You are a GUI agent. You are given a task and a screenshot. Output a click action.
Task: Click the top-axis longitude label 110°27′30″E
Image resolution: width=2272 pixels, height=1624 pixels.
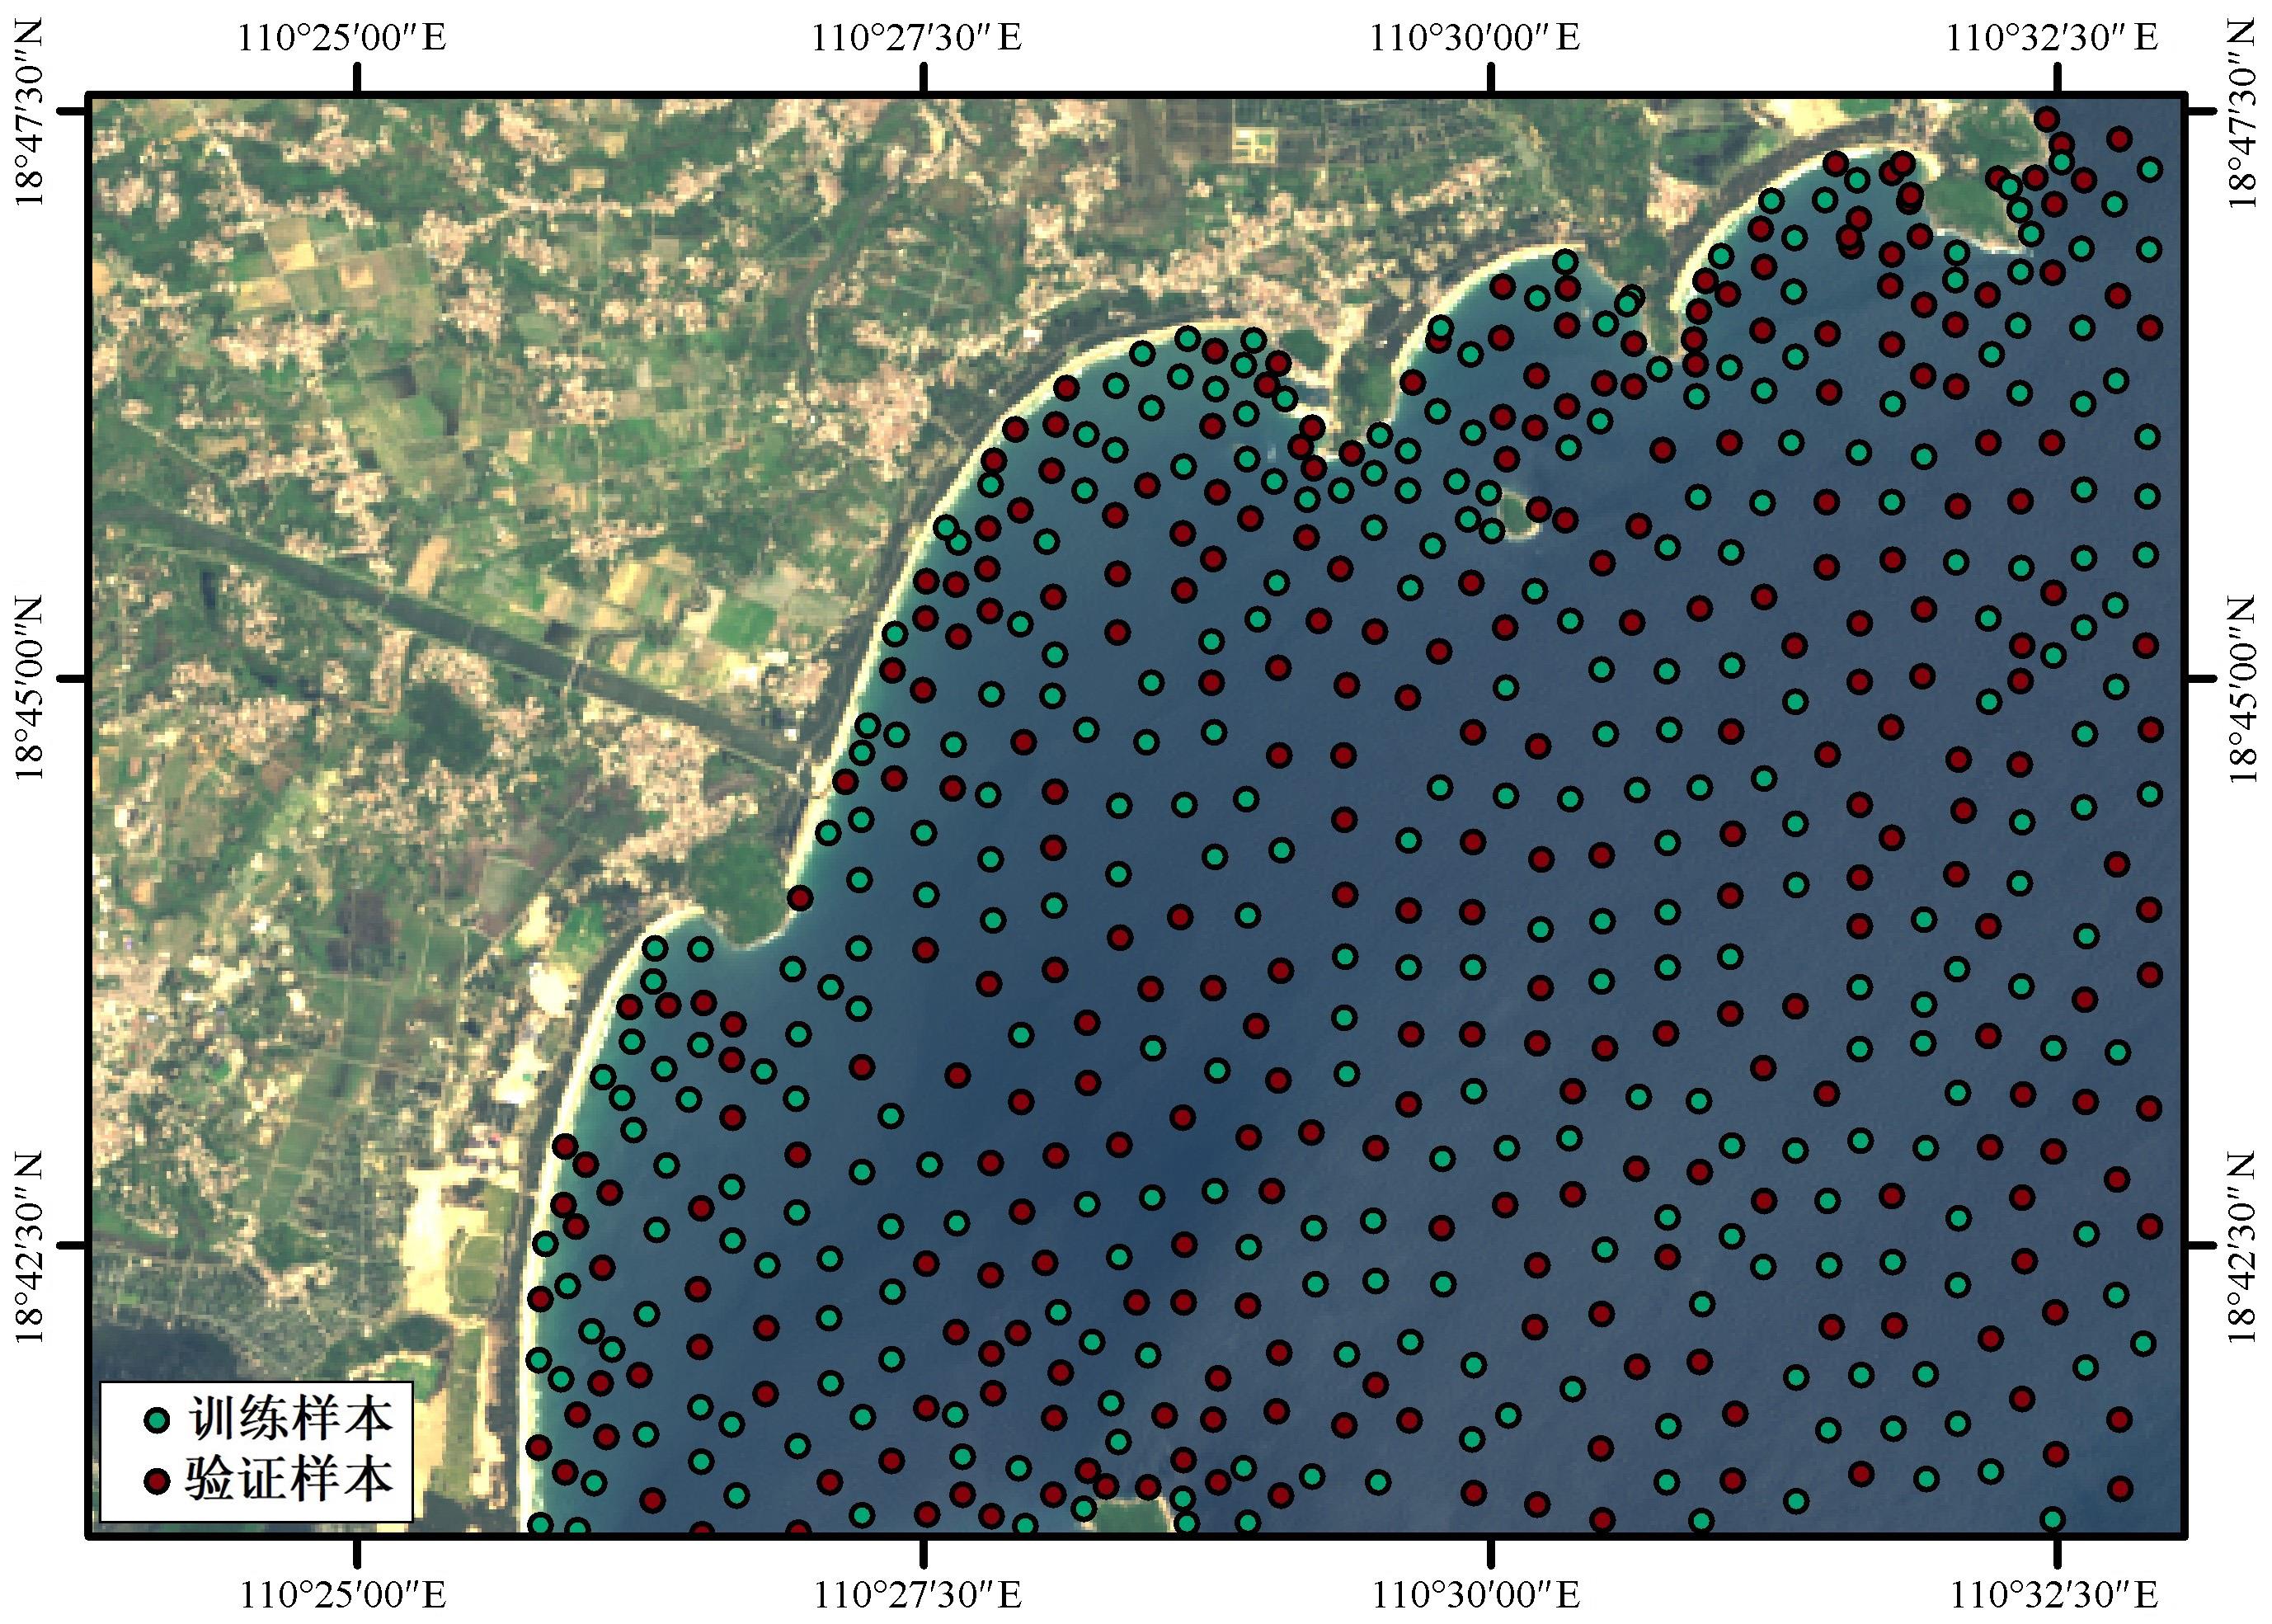pyautogui.click(x=917, y=39)
